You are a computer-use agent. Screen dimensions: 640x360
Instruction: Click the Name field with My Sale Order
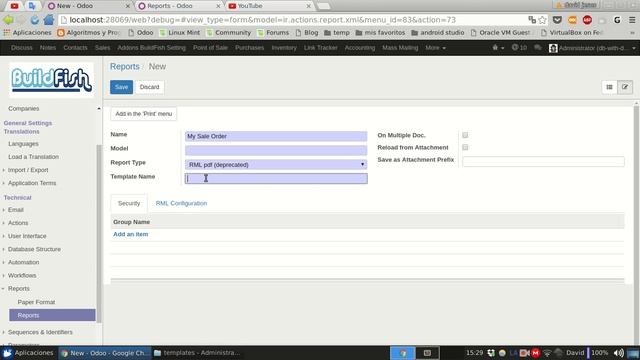tap(276, 136)
